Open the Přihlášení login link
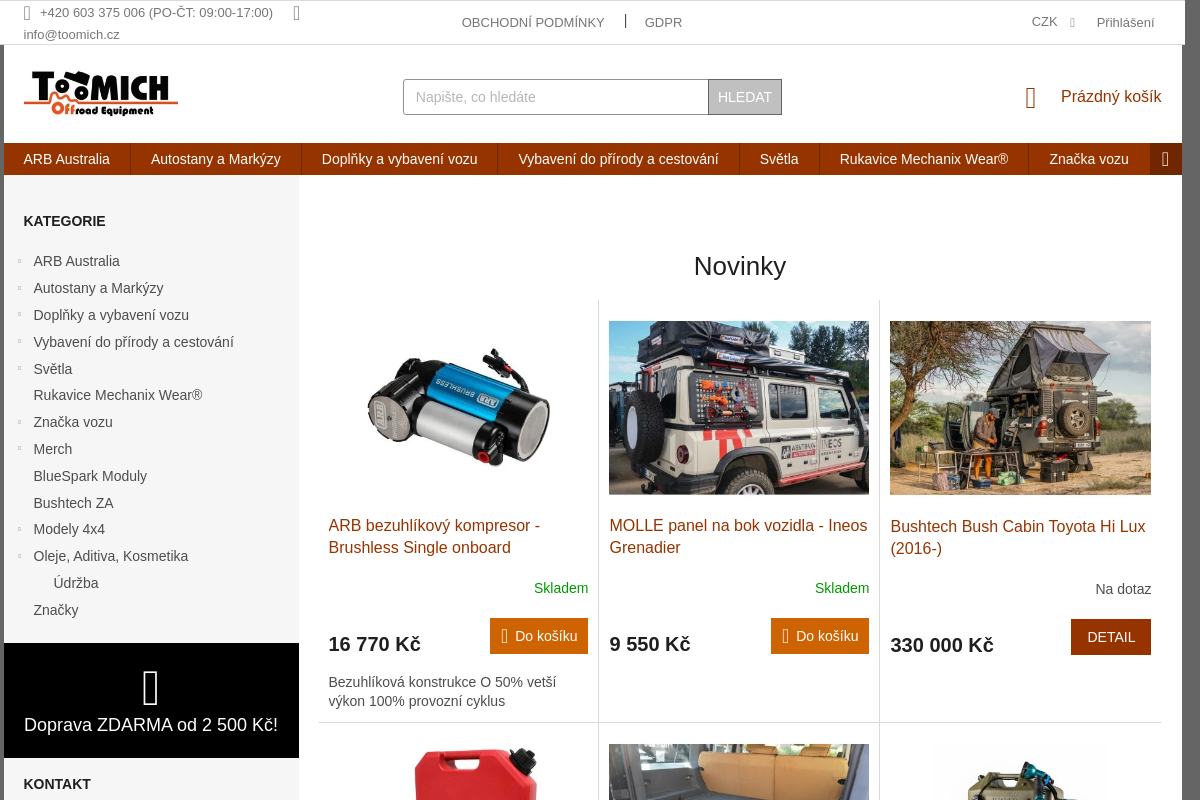Viewport: 1200px width, 800px height. coord(1125,22)
